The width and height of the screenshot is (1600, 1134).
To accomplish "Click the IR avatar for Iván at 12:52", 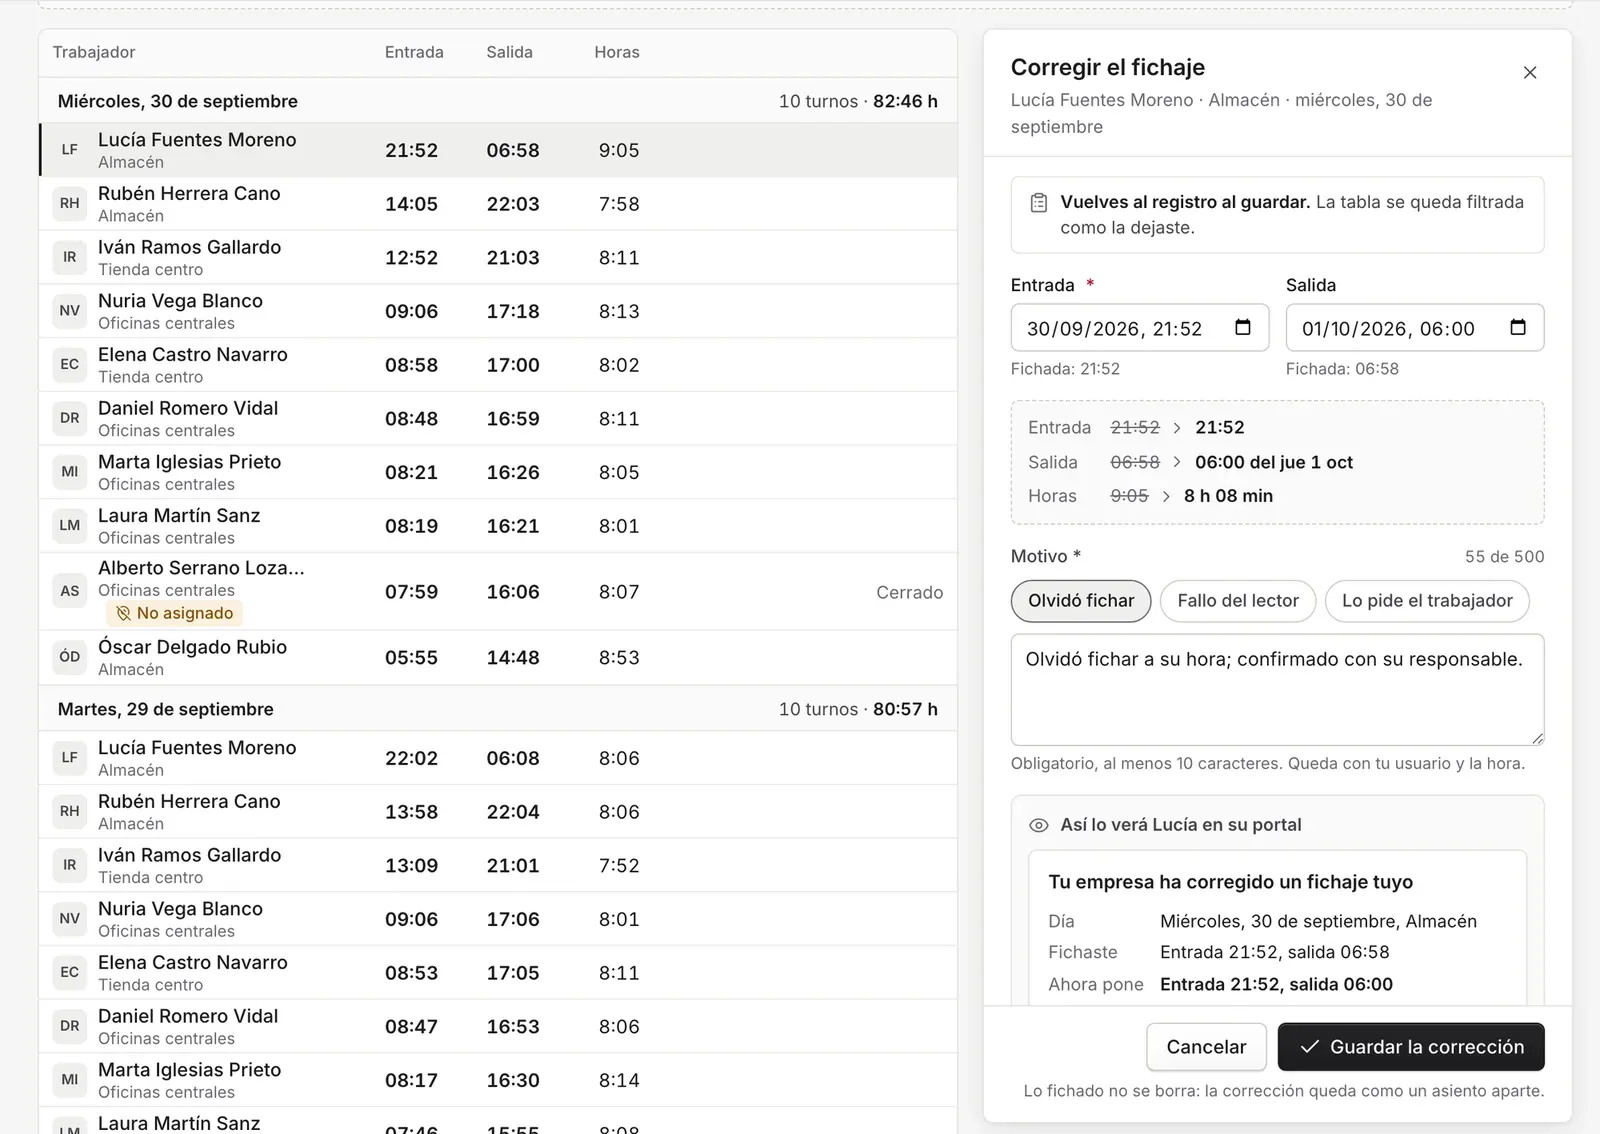I will (x=70, y=258).
